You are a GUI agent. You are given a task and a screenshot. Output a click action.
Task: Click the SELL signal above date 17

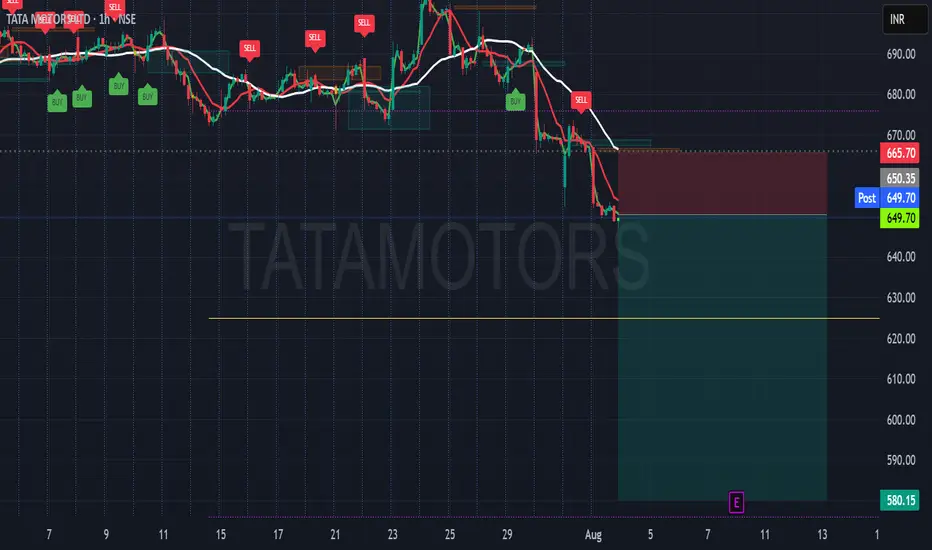(x=249, y=49)
